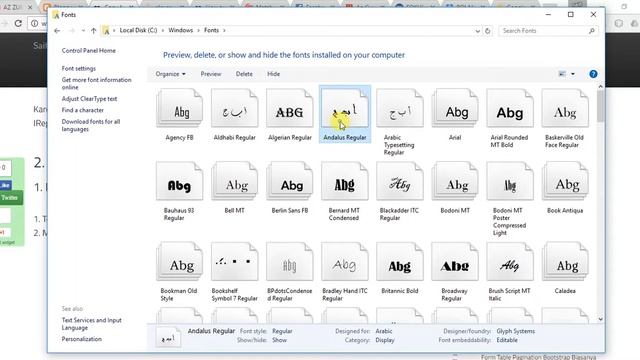Select the Andalus Regular font icon
640x360 pixels.
coord(344,108)
